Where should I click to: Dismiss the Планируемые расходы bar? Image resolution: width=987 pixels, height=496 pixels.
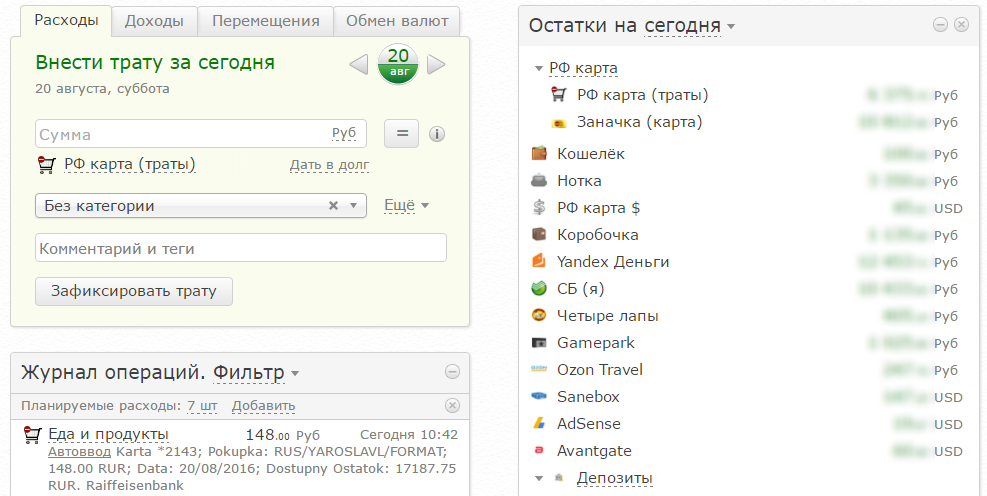click(x=452, y=405)
